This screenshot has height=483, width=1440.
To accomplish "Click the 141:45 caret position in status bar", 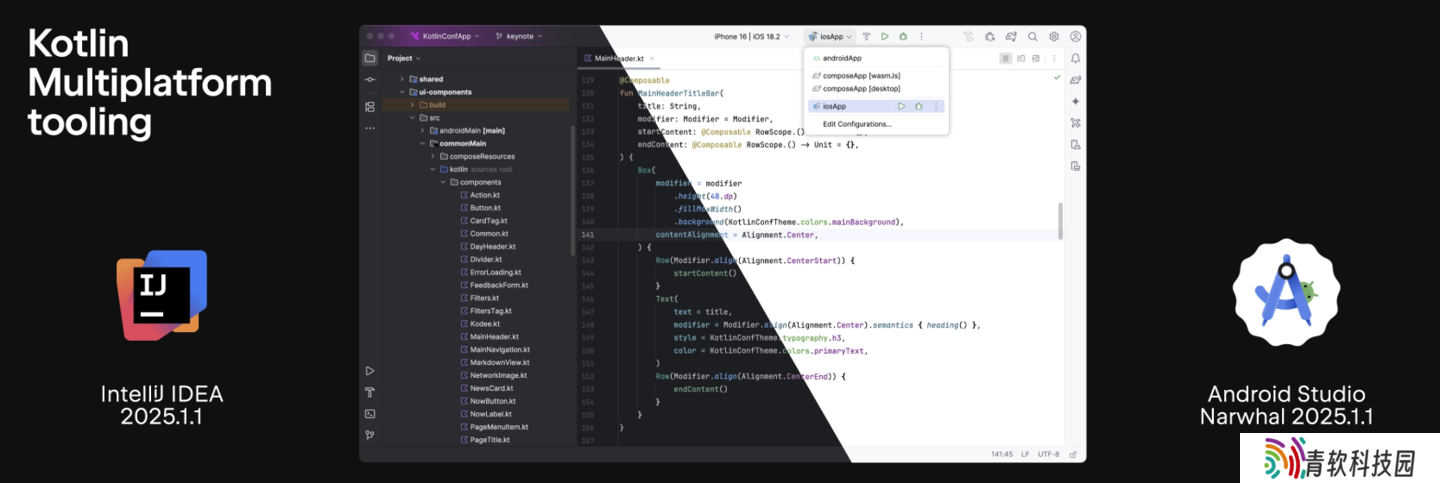I will [x=1002, y=453].
